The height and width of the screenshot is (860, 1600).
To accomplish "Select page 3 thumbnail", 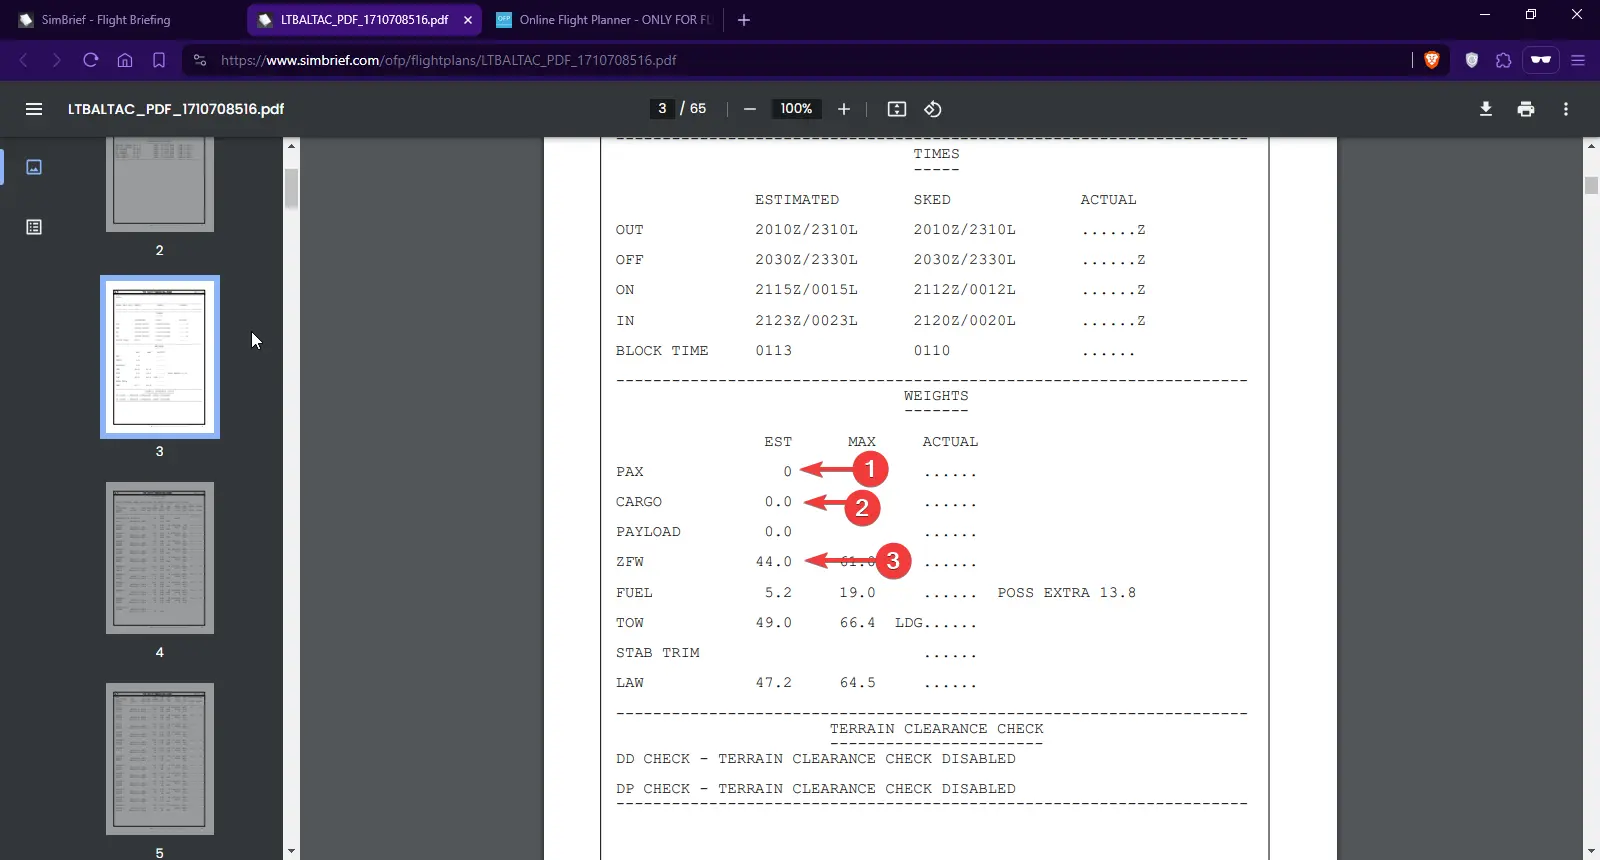I will [x=160, y=357].
